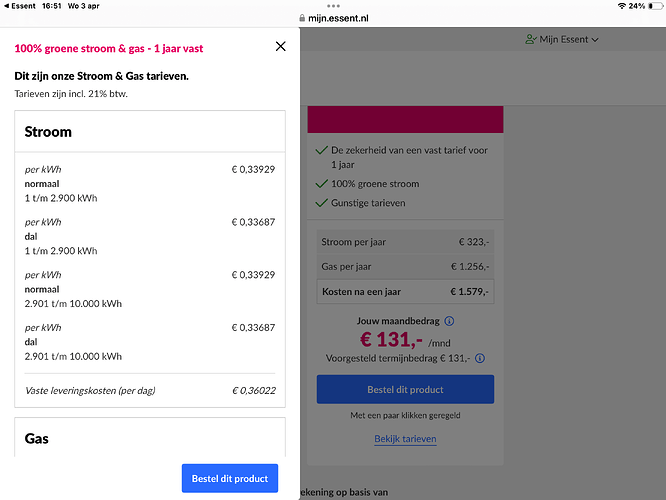This screenshot has height=500, width=666.
Task: Click Bestel dit product in panel footer
Action: 230,478
